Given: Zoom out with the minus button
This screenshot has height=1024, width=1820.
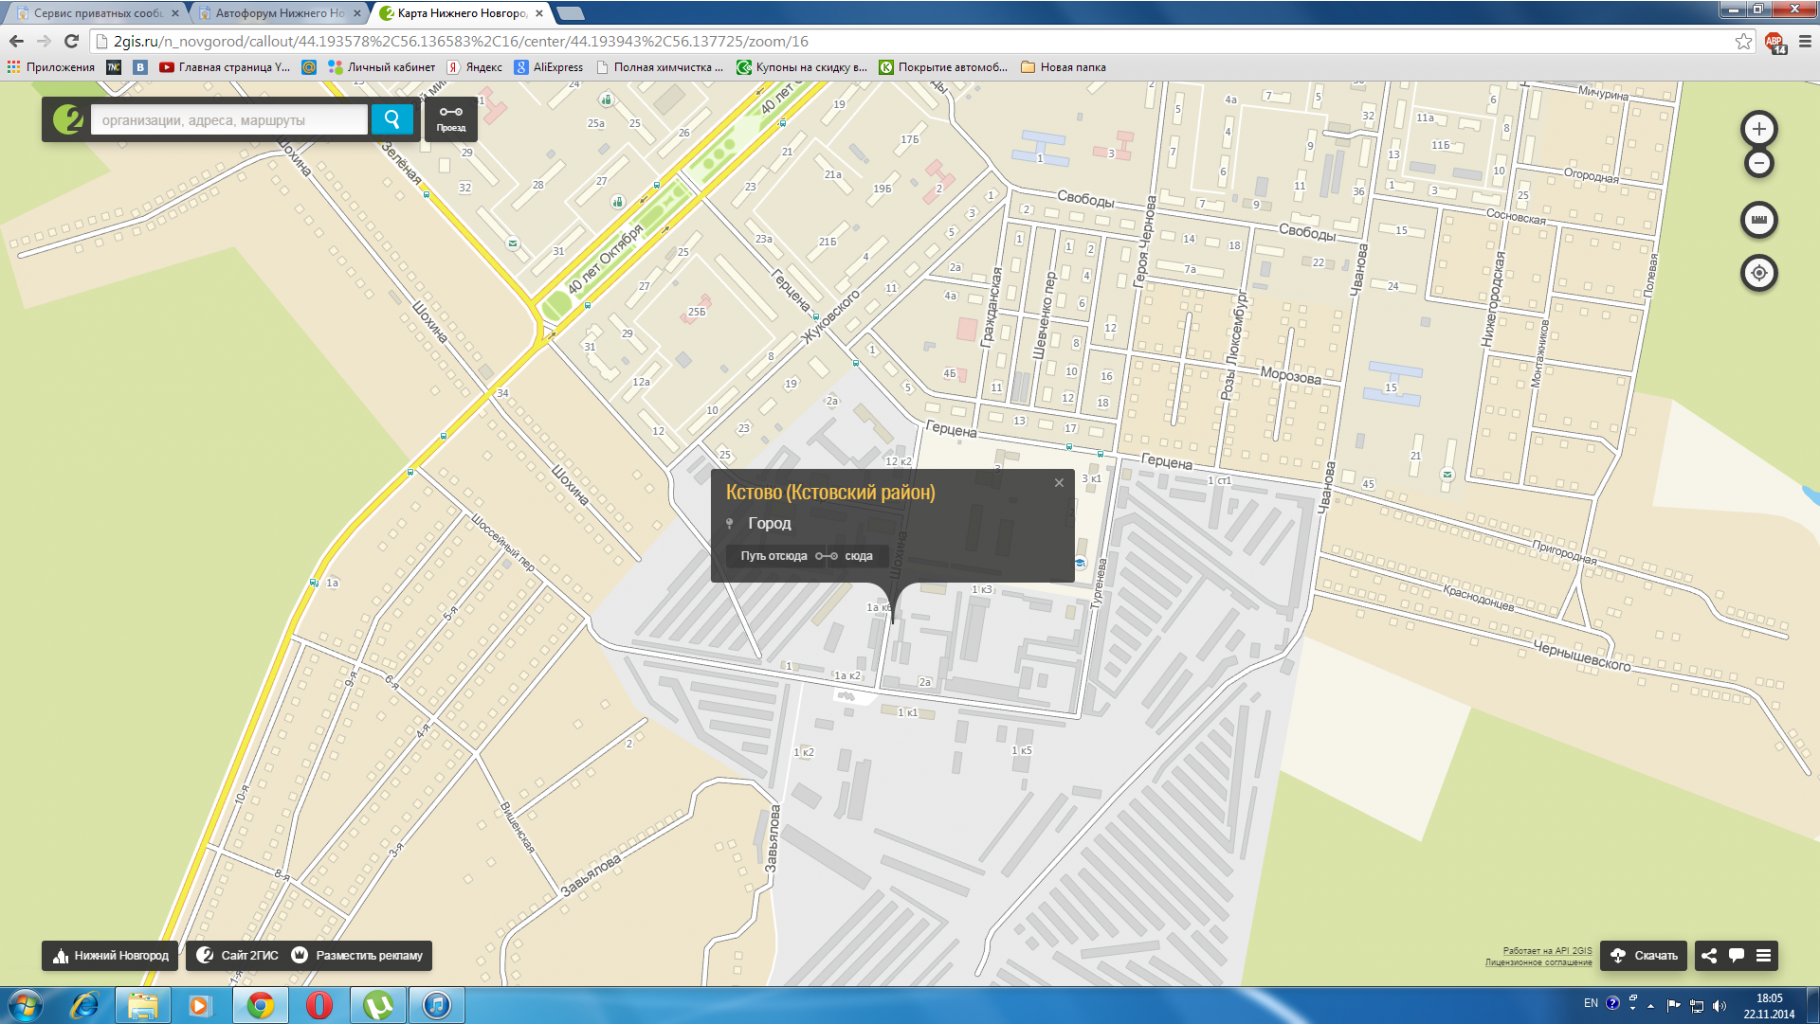Looking at the screenshot, I should pyautogui.click(x=1759, y=163).
